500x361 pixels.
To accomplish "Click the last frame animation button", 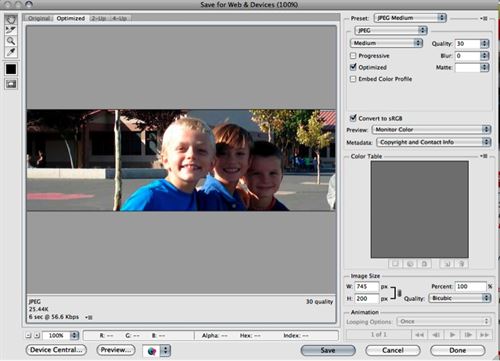I will click(x=484, y=335).
